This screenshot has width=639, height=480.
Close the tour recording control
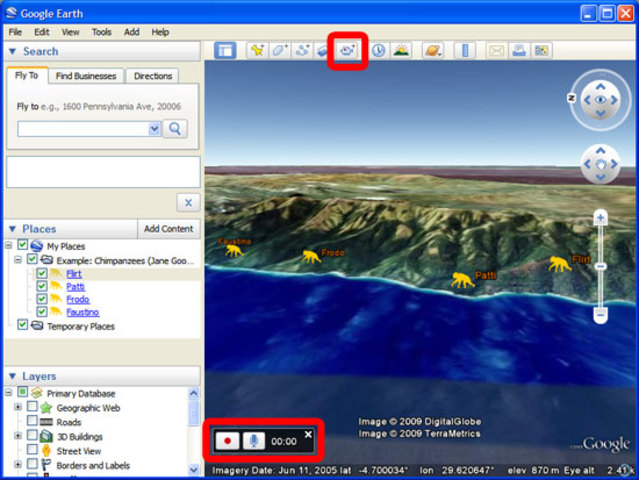[x=308, y=434]
